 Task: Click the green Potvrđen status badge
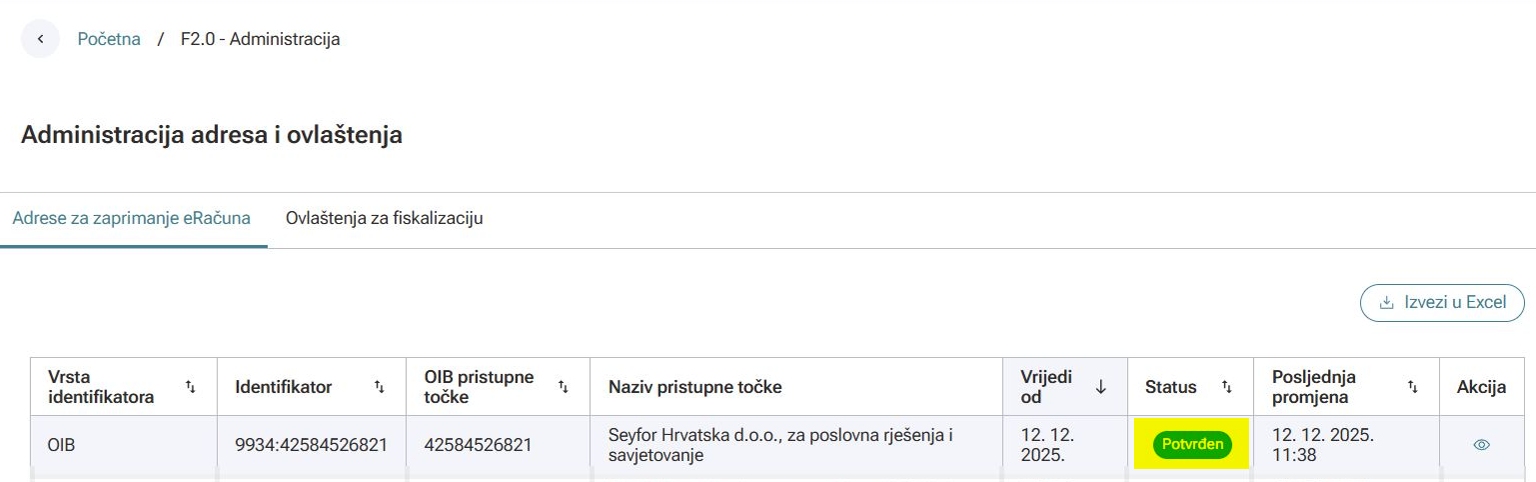coord(1192,444)
